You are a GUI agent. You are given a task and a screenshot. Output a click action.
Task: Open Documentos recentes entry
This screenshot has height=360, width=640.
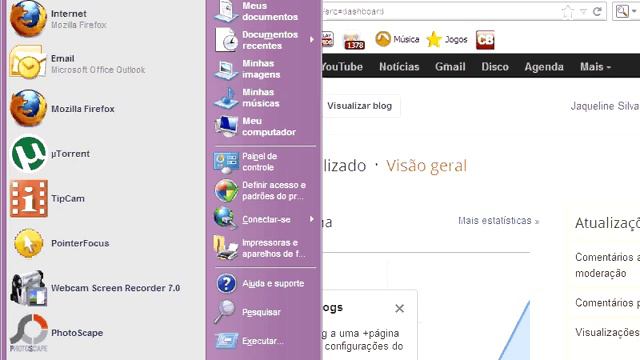(264, 40)
